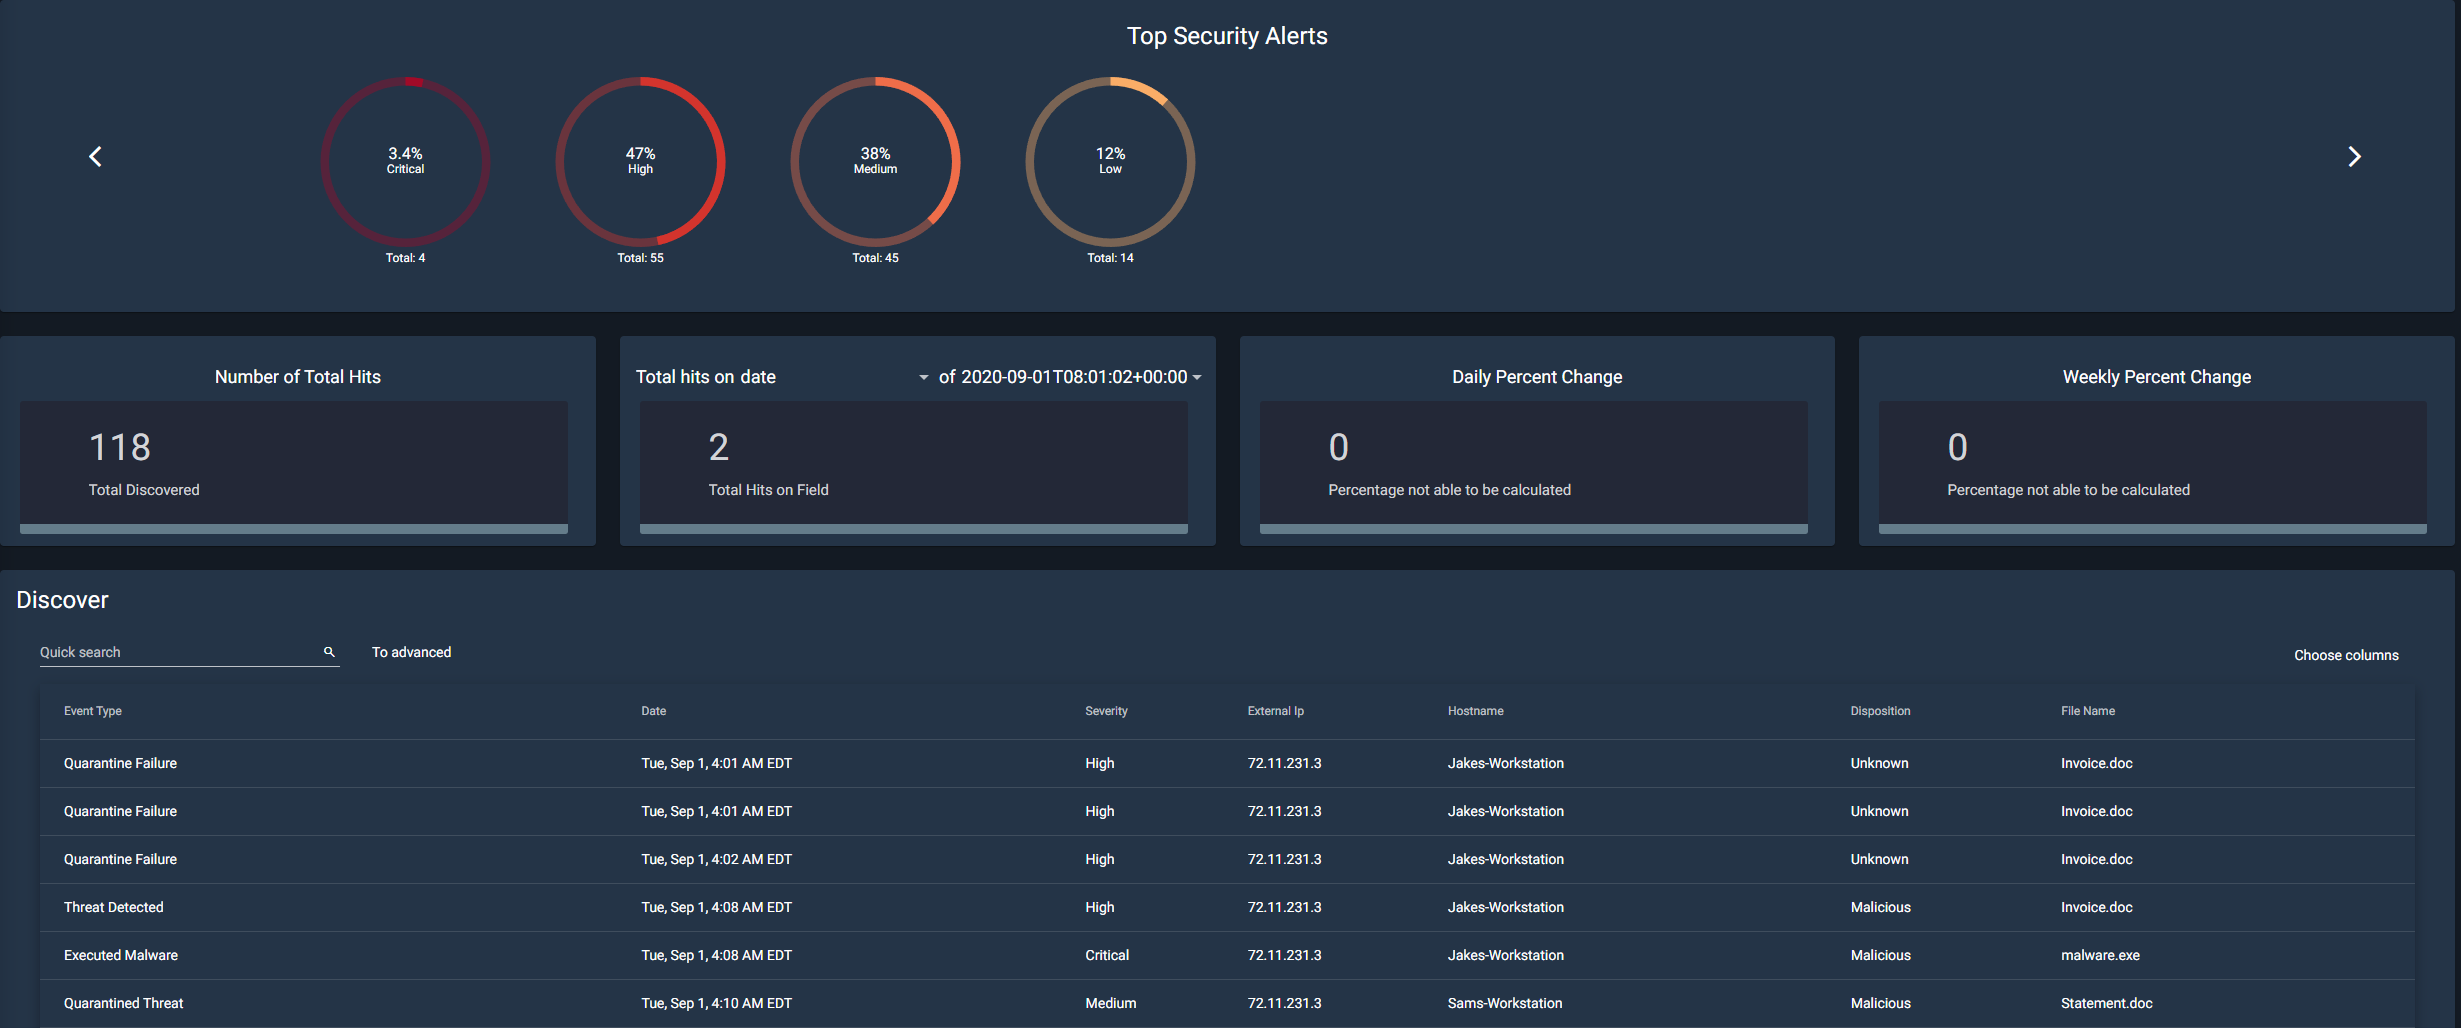
Task: Go to previous alerts carousel slide
Action: (95, 157)
